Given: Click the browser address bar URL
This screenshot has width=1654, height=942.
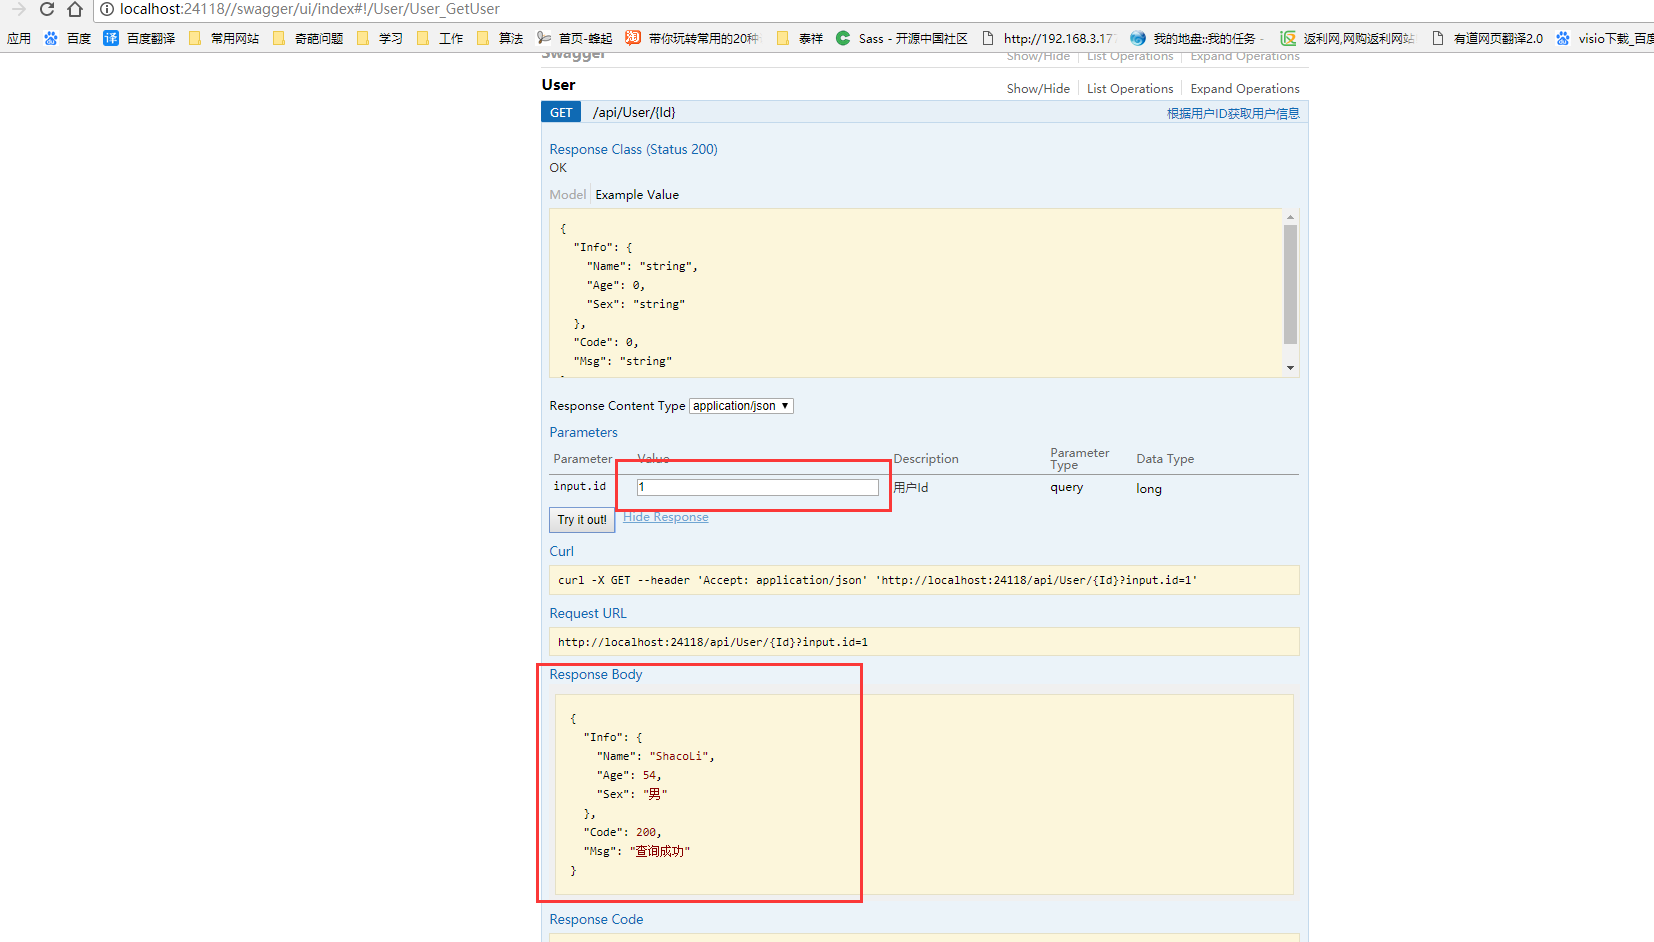Looking at the screenshot, I should point(310,9).
